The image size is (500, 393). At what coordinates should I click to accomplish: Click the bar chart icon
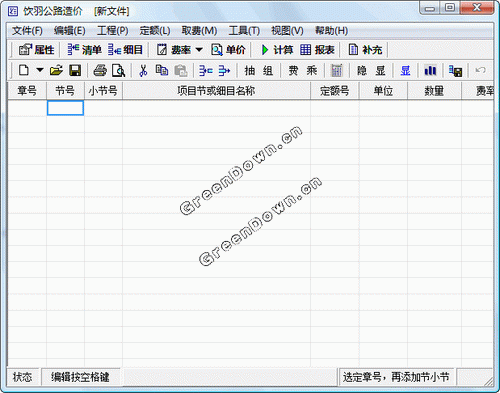coord(430,70)
